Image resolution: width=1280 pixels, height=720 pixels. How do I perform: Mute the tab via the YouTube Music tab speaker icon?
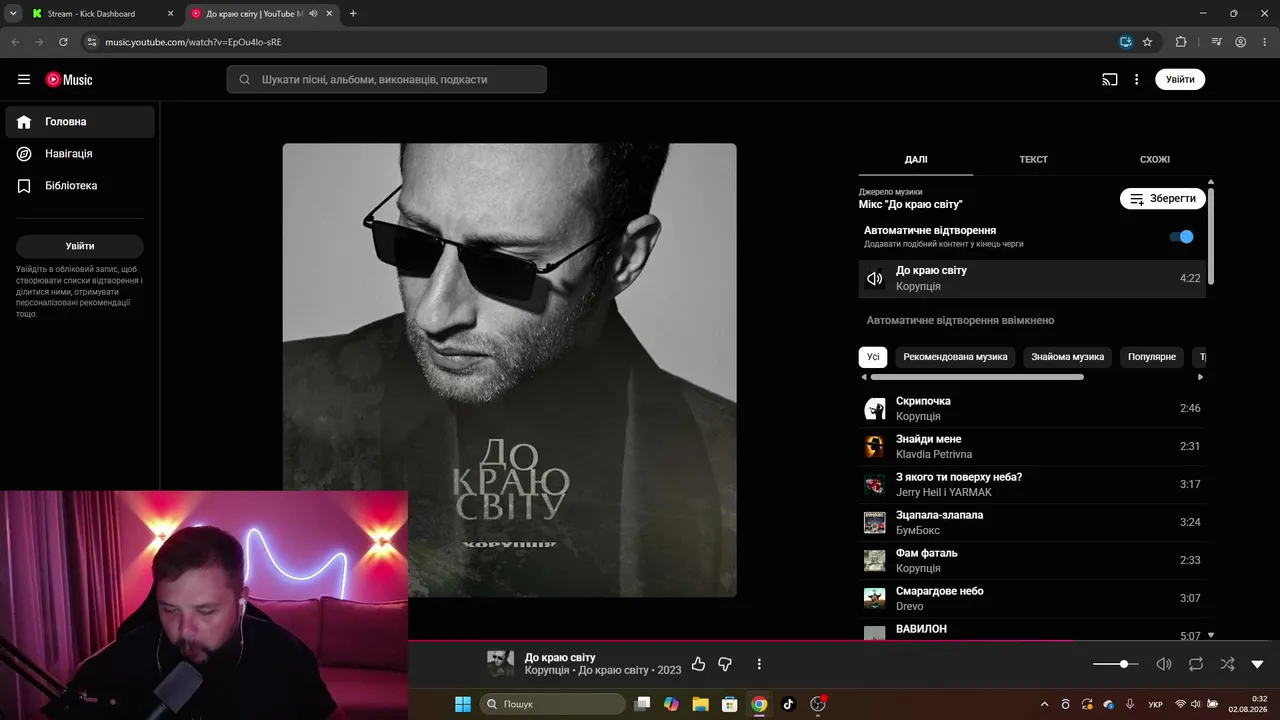coord(313,14)
